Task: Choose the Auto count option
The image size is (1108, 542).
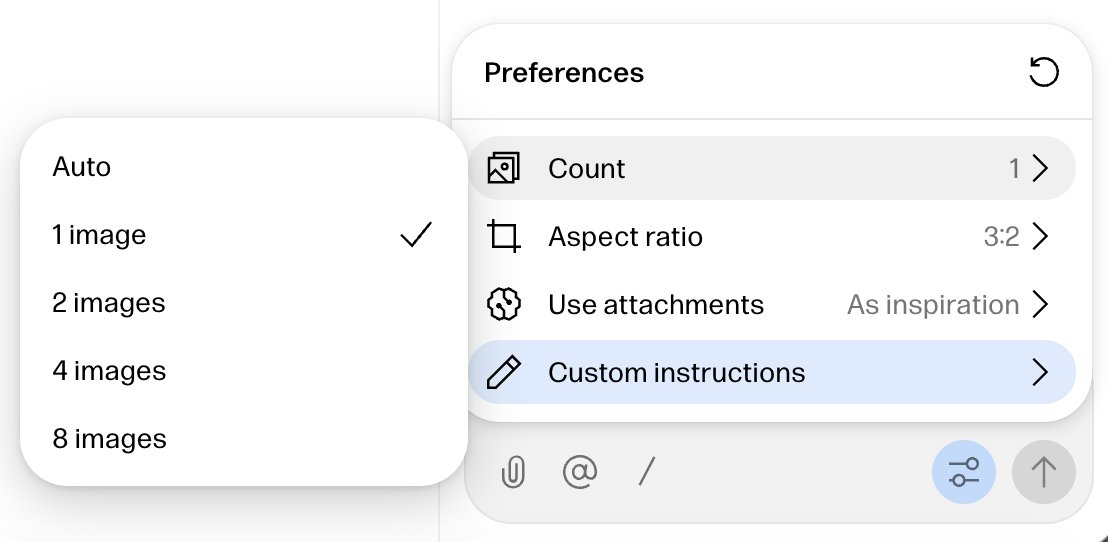Action: coord(244,167)
